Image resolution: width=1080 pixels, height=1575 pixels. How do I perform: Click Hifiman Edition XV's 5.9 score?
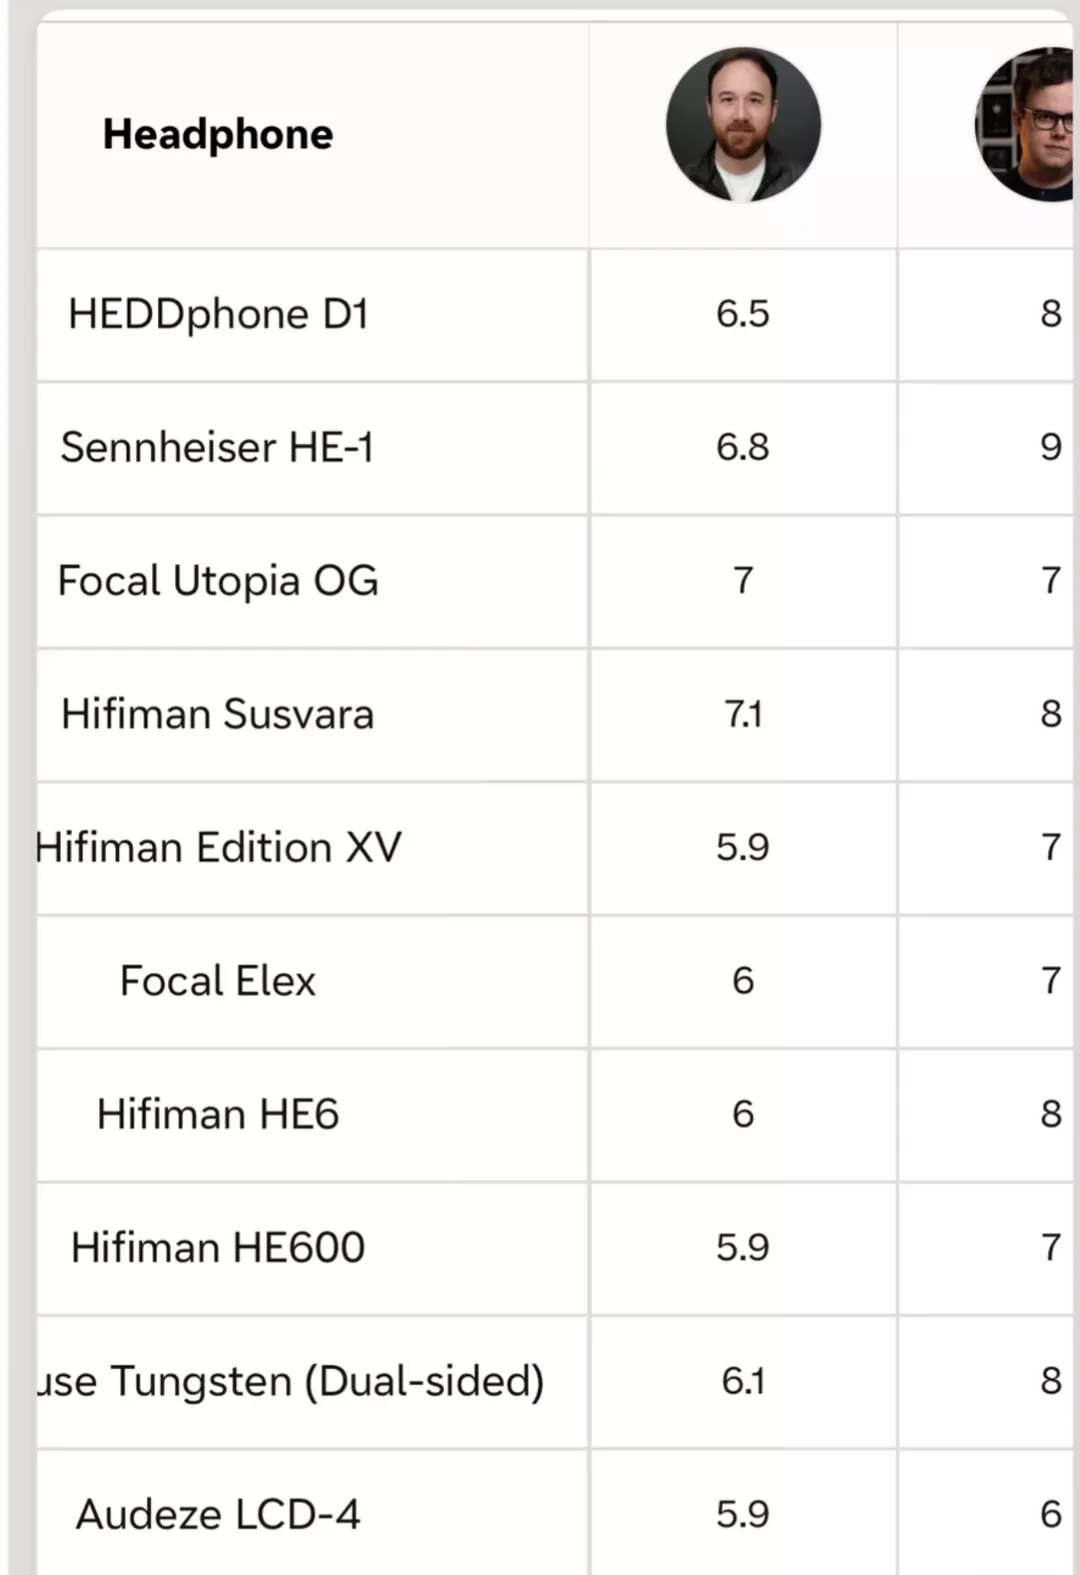(x=743, y=848)
